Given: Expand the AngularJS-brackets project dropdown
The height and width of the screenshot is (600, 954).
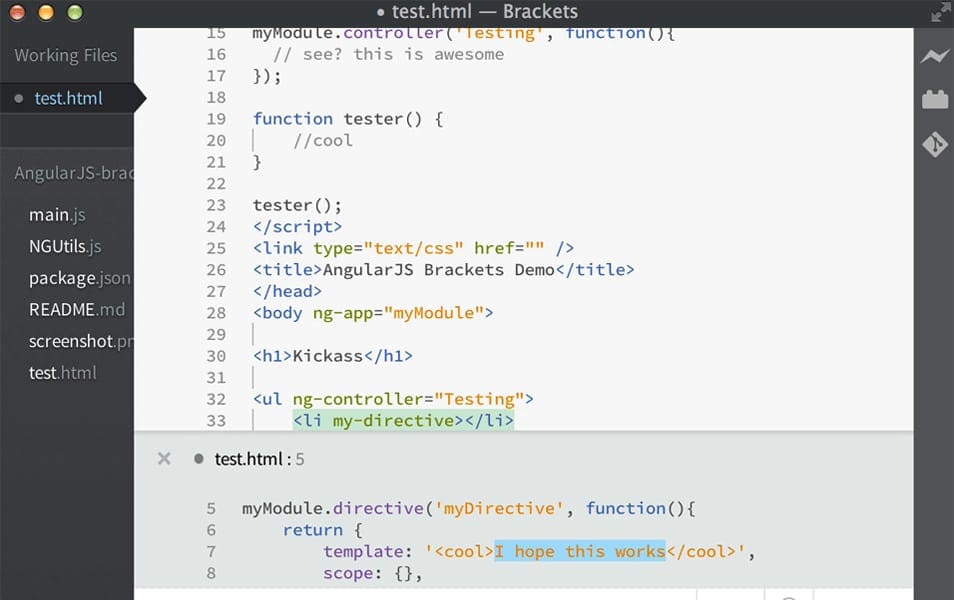Looking at the screenshot, I should point(70,172).
